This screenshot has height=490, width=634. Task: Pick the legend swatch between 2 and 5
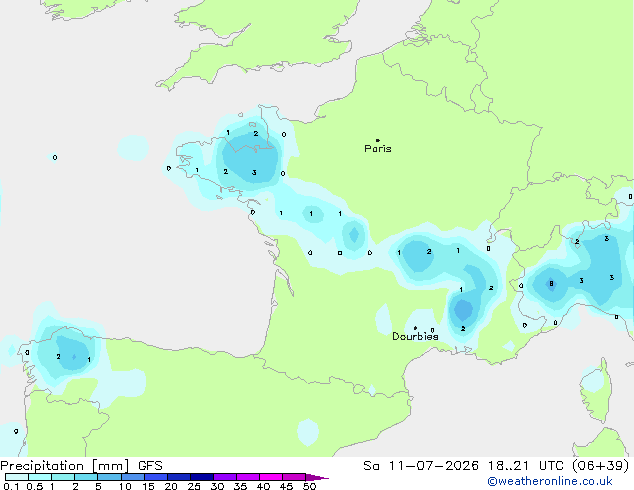click(x=86, y=477)
